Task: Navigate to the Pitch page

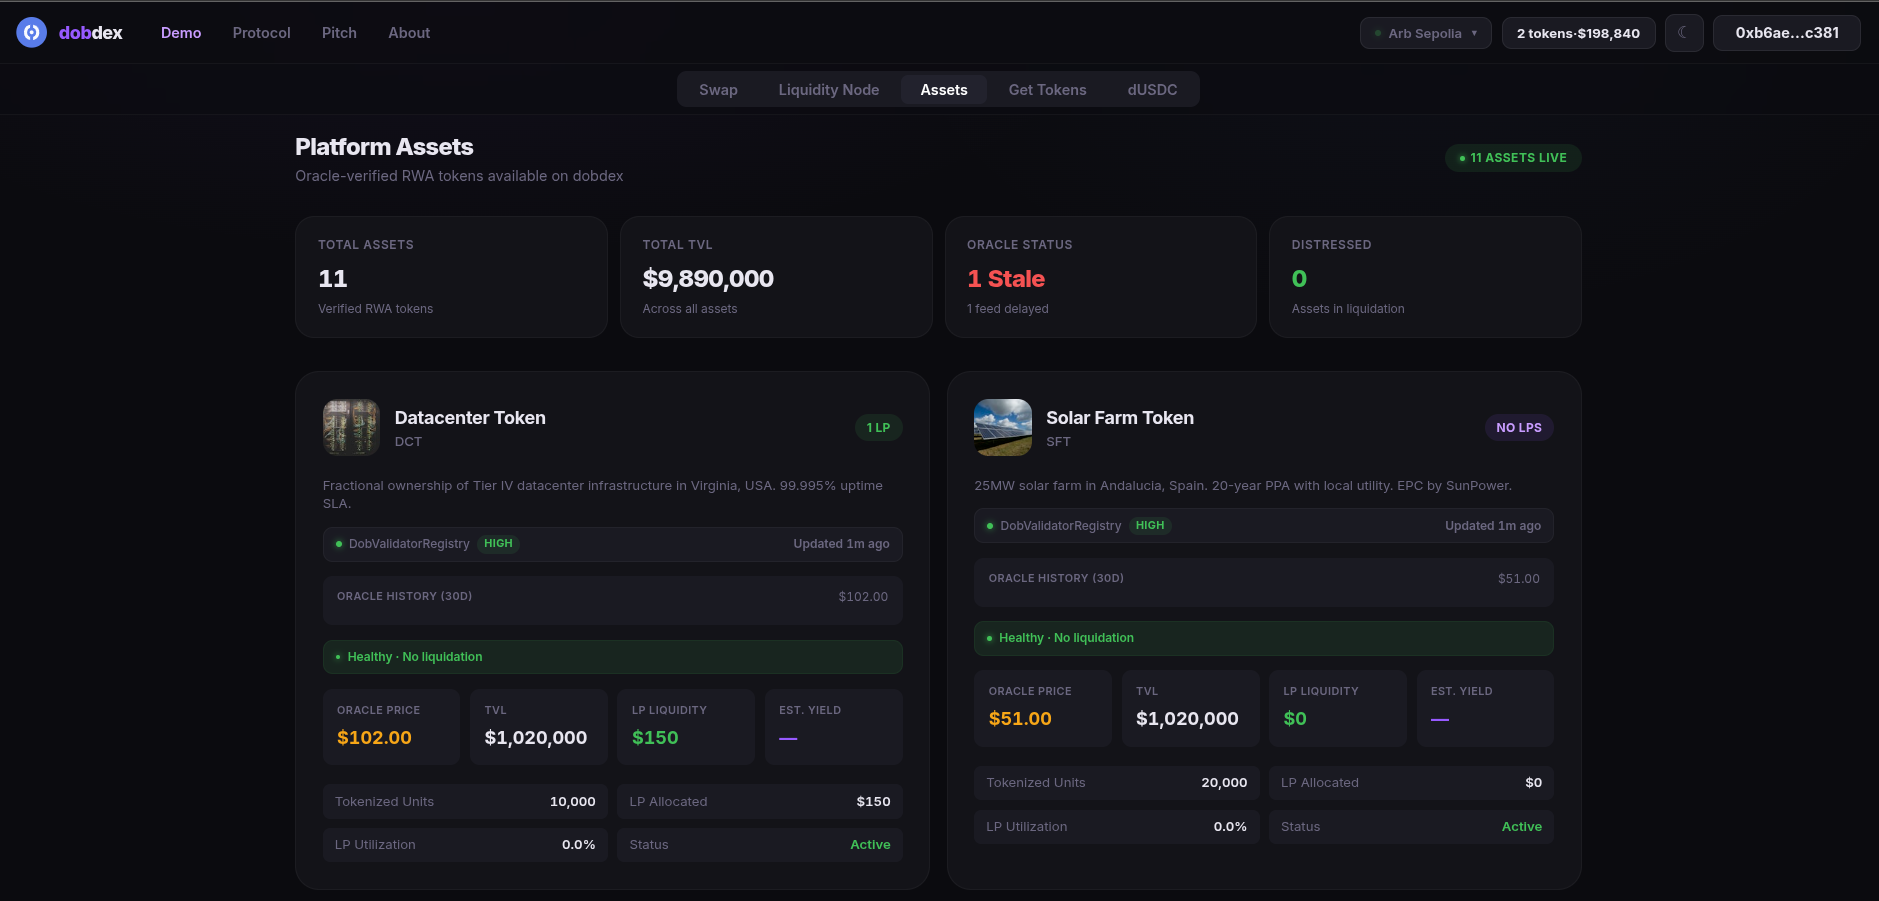Action: point(339,33)
